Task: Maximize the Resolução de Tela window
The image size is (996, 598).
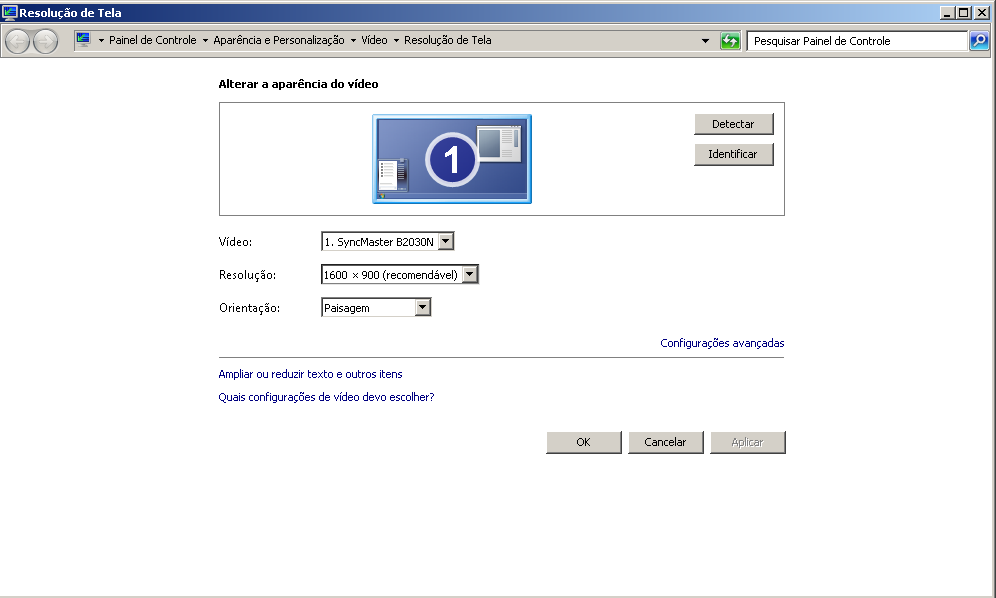Action: tap(964, 13)
